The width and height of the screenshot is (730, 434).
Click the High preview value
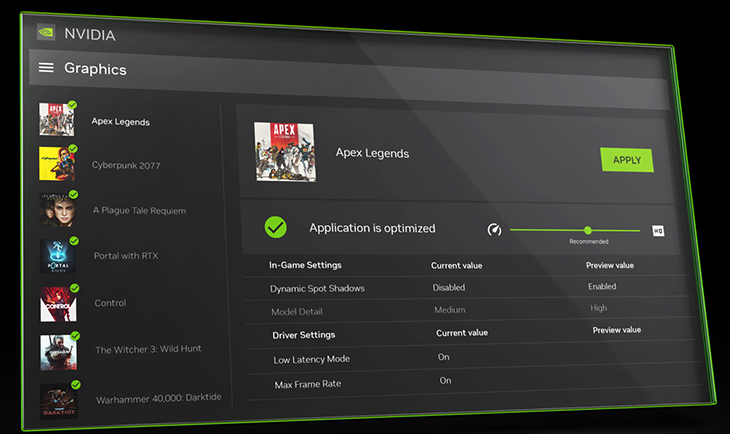[x=599, y=308]
